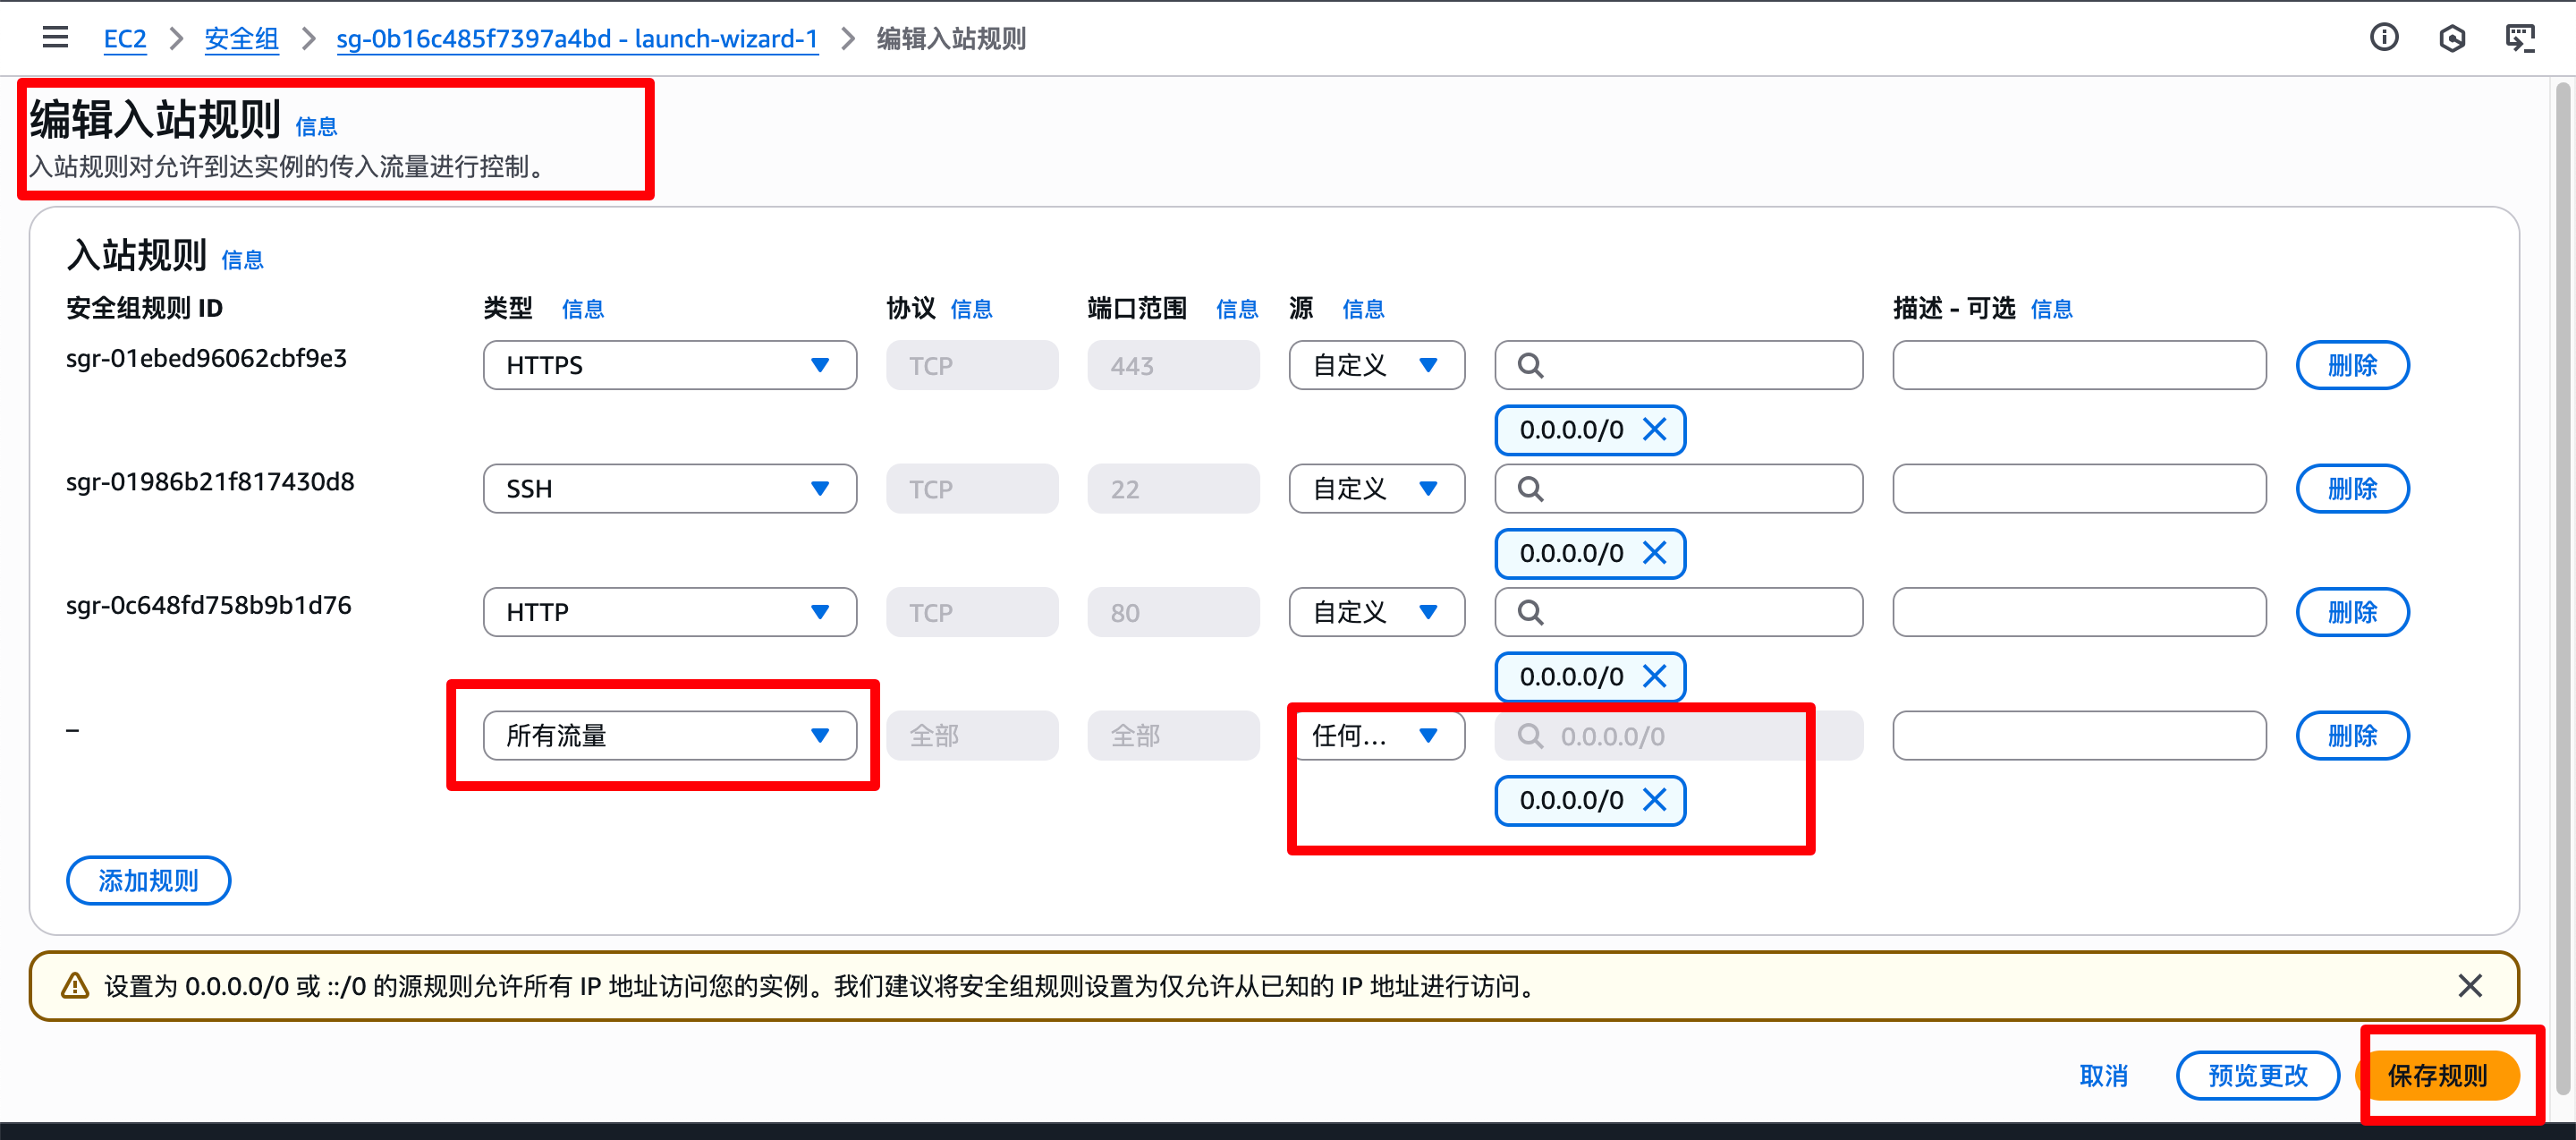This screenshot has width=2576, height=1140.
Task: Open the CloudShell monitor icon in header
Action: pos(2519,38)
